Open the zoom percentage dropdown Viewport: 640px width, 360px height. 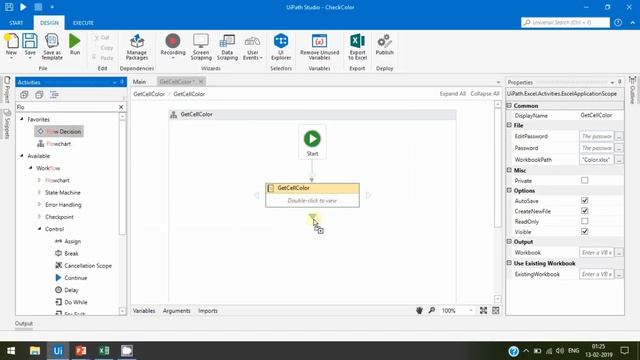click(x=471, y=311)
